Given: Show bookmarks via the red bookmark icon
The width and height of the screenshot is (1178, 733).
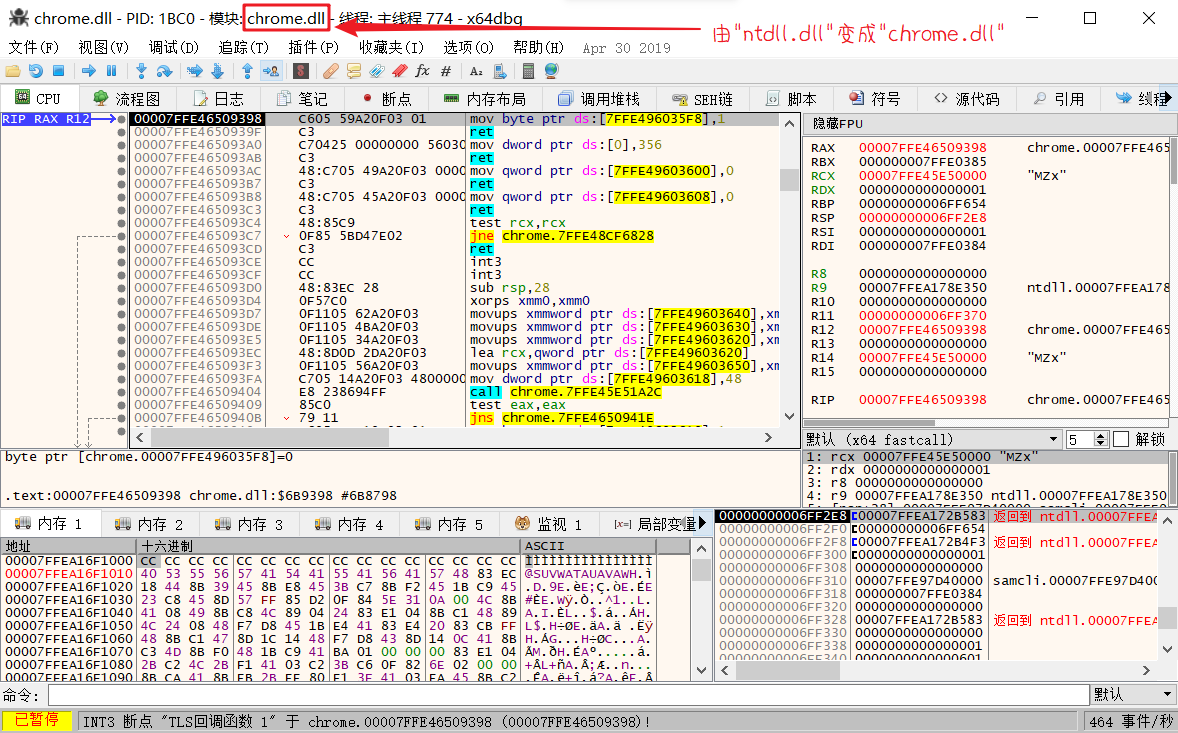Looking at the screenshot, I should [400, 71].
